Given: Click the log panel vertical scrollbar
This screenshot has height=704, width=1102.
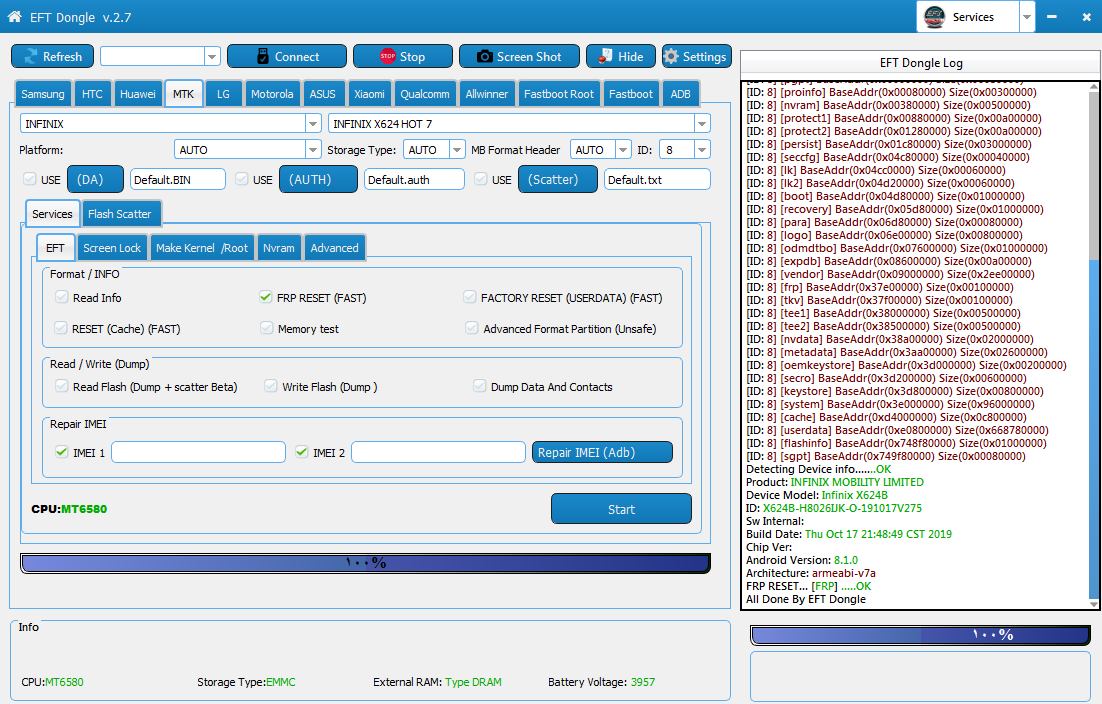Looking at the screenshot, I should coord(1094,344).
